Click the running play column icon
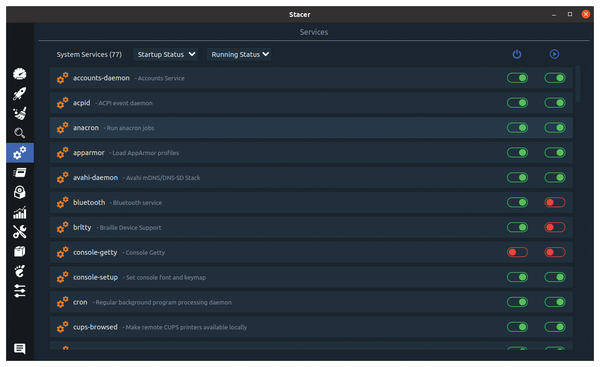This screenshot has width=600, height=367. pos(554,54)
